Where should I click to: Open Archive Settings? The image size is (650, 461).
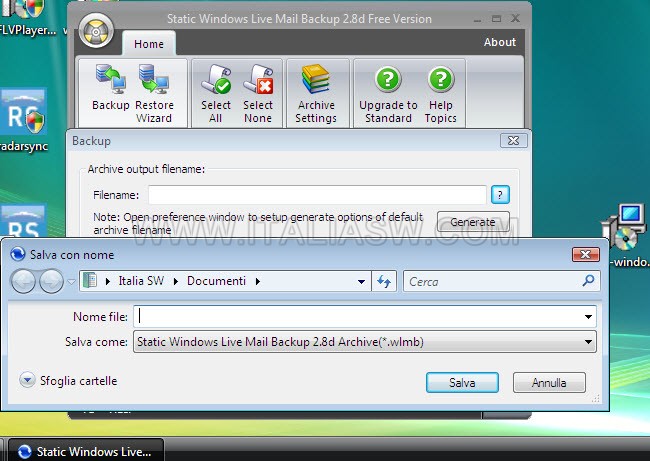click(316, 94)
